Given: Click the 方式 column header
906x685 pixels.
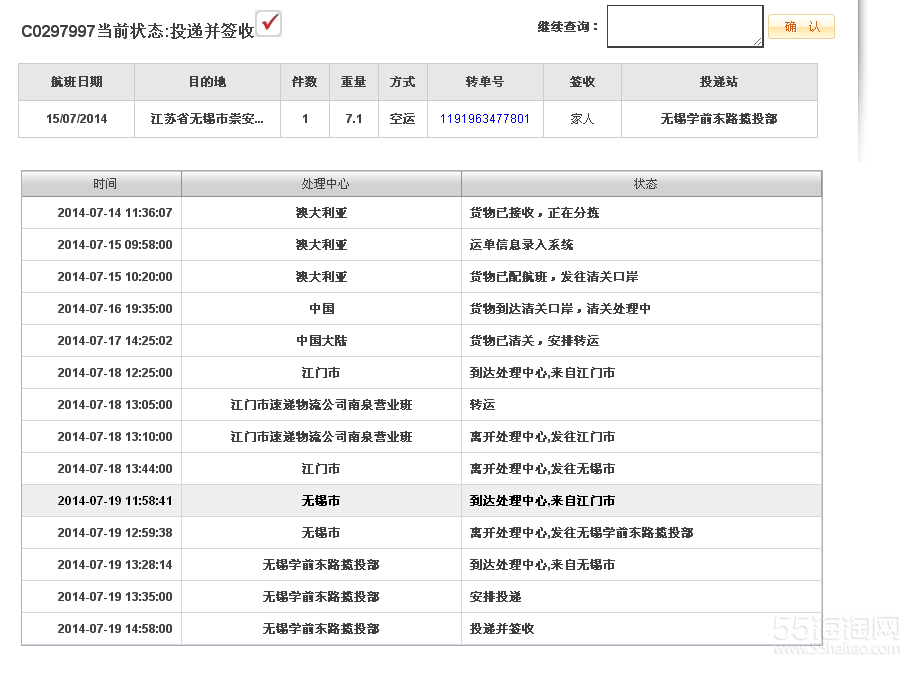Looking at the screenshot, I should coord(403,82).
